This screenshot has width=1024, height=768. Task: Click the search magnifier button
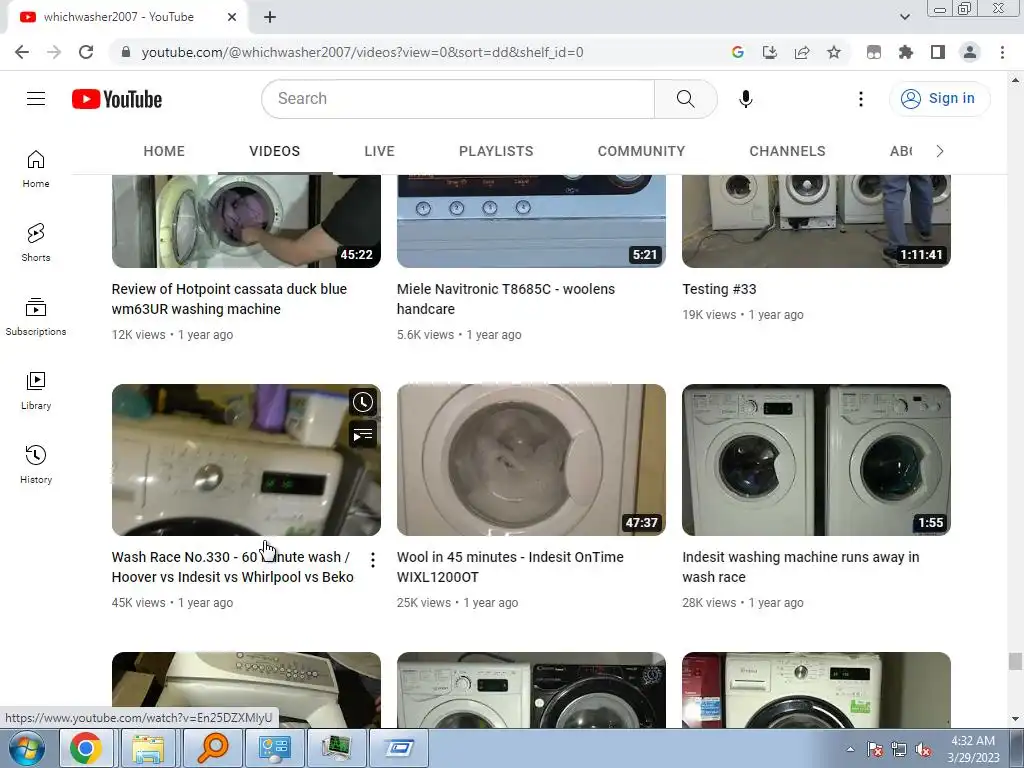coord(685,99)
